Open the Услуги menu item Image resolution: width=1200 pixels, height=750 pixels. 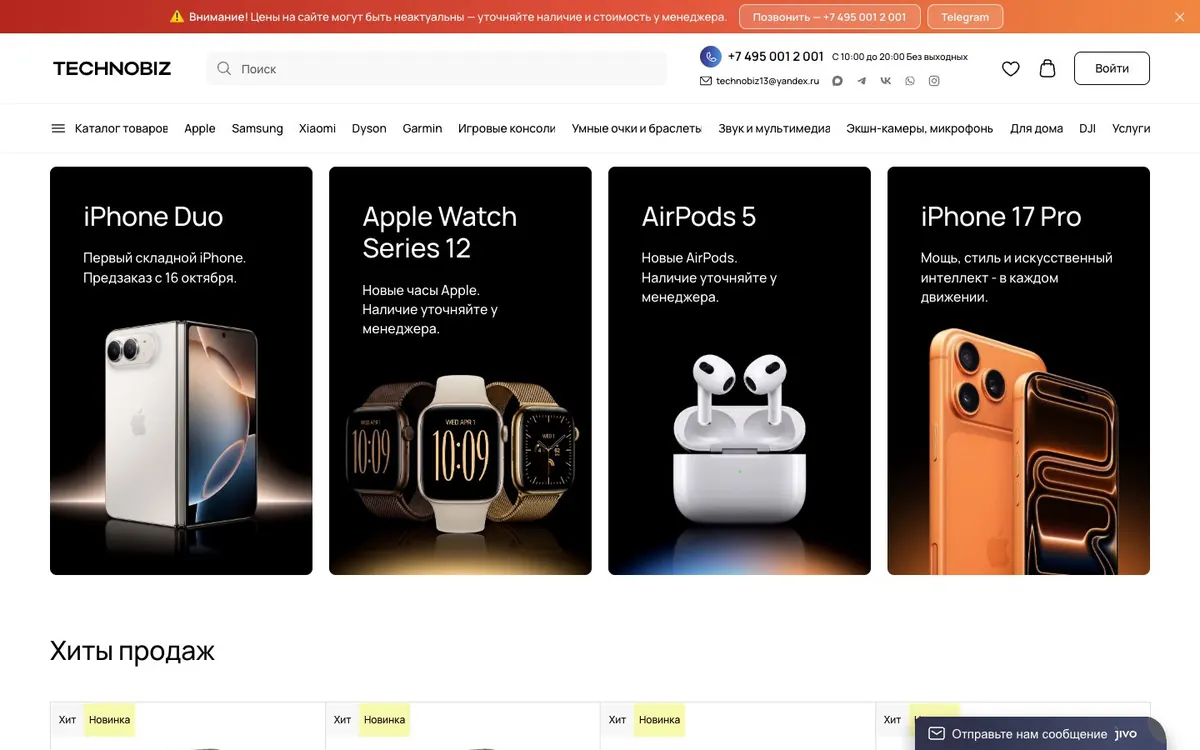(1131, 128)
